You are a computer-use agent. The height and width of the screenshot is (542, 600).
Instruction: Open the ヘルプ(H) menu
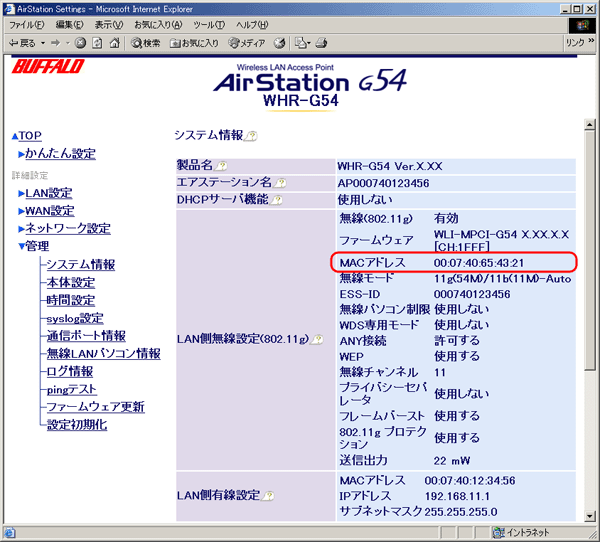pyautogui.click(x=252, y=25)
